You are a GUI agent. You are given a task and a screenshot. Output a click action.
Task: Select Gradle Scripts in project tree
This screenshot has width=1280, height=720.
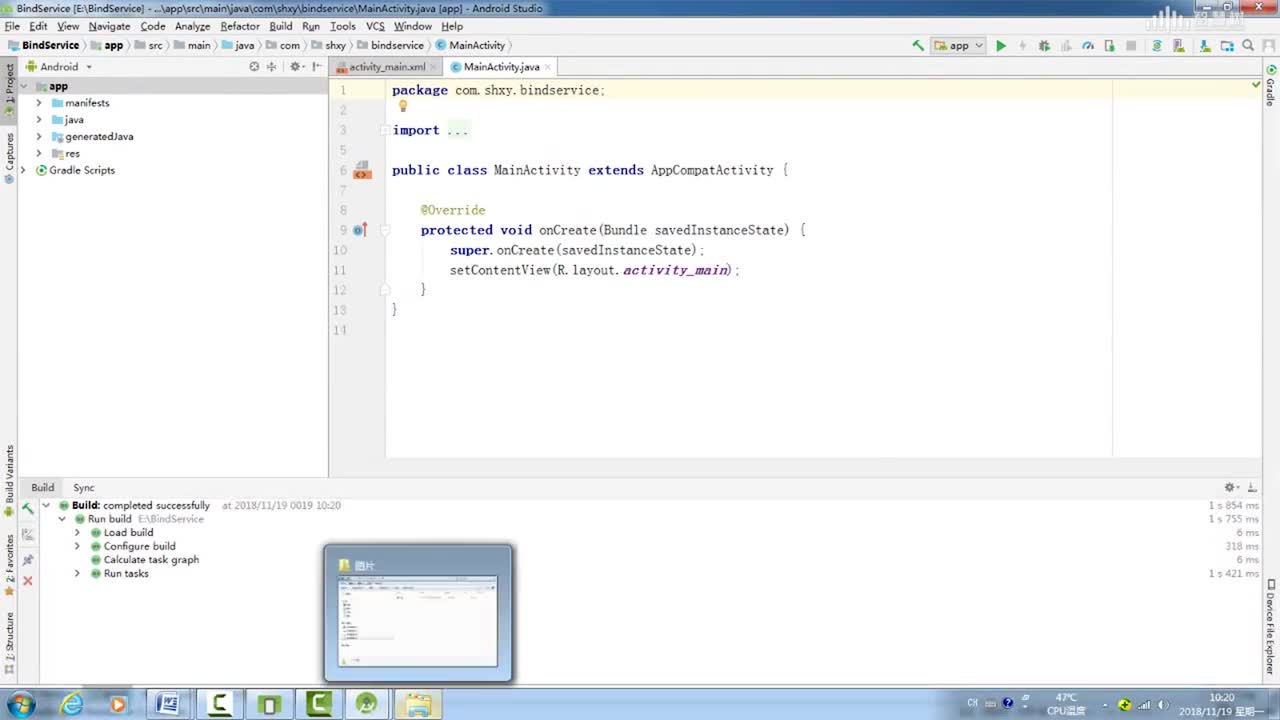point(75,171)
